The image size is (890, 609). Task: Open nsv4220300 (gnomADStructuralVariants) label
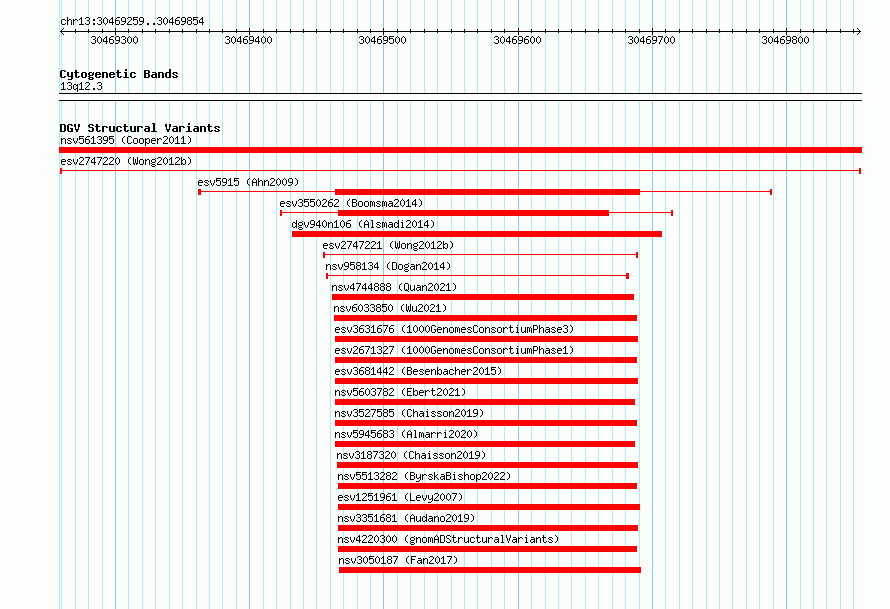point(448,539)
